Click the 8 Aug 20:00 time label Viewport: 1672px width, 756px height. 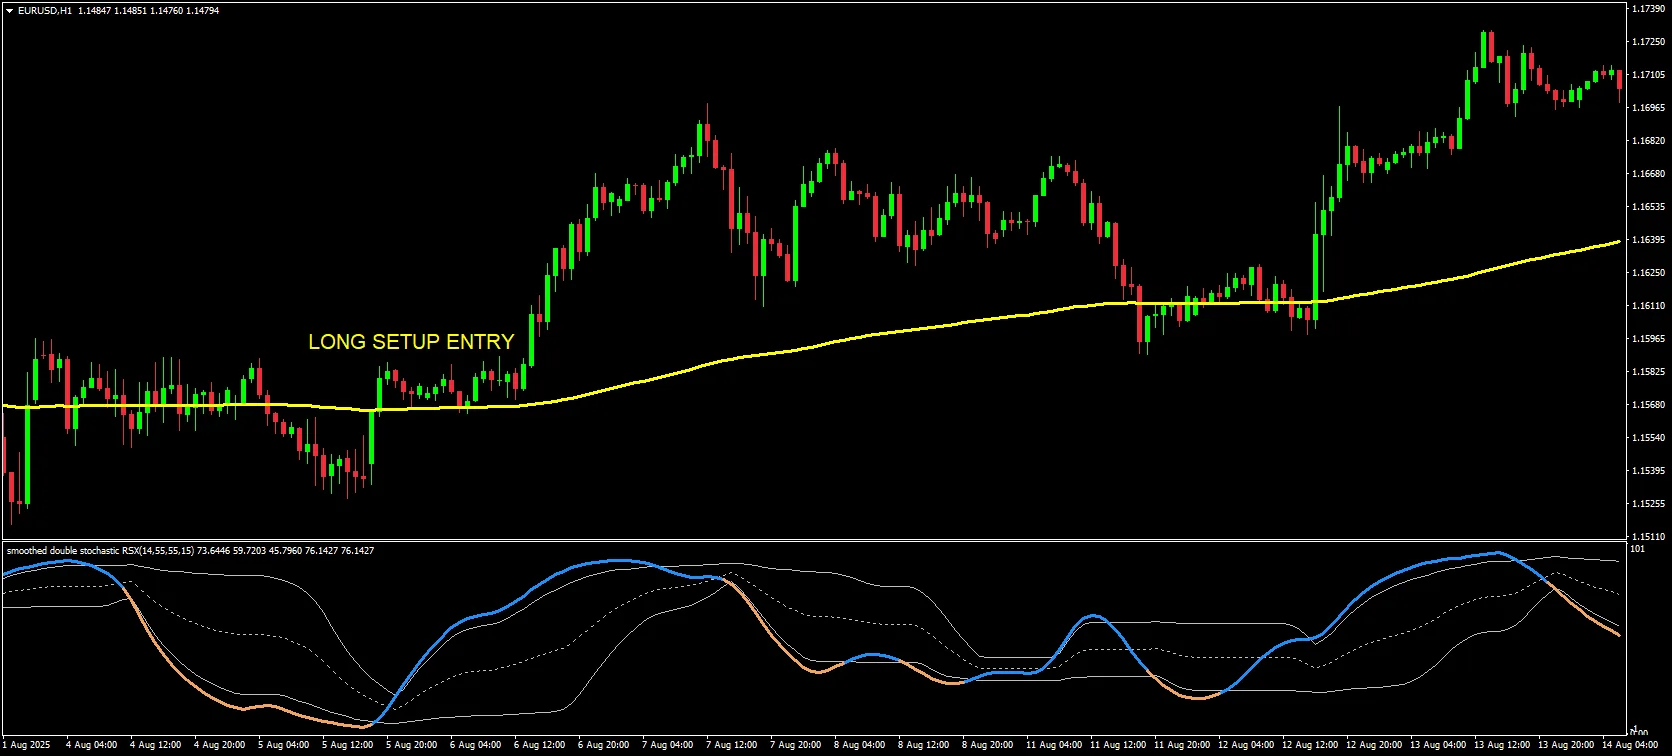(x=988, y=745)
